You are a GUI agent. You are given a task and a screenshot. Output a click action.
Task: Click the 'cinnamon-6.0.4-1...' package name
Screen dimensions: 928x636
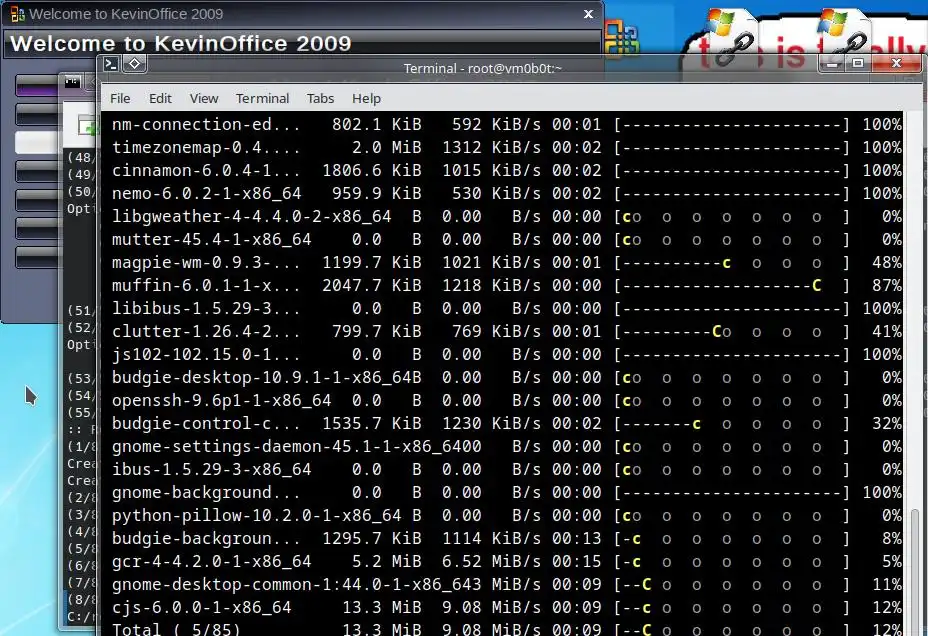(x=206, y=170)
